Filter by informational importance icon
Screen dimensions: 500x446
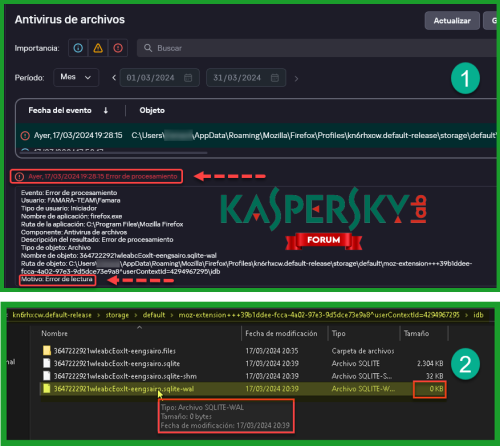pyautogui.click(x=78, y=48)
